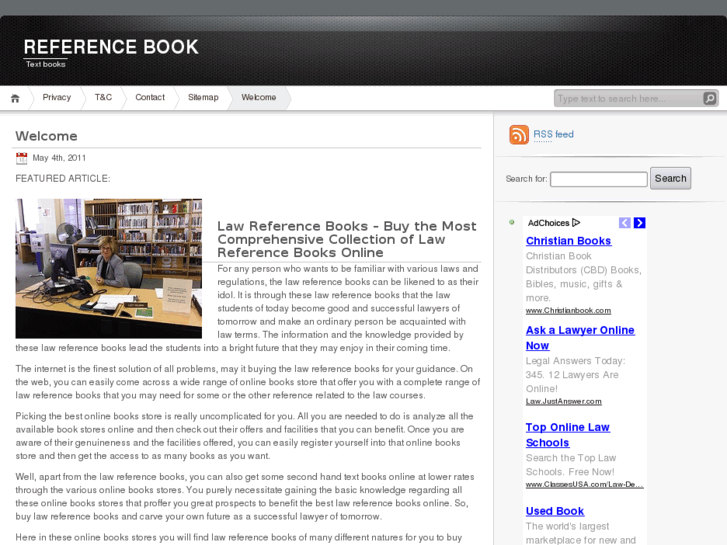Click the 'May 4th, 2011' date text
This screenshot has width=727, height=545.
pos(59,158)
